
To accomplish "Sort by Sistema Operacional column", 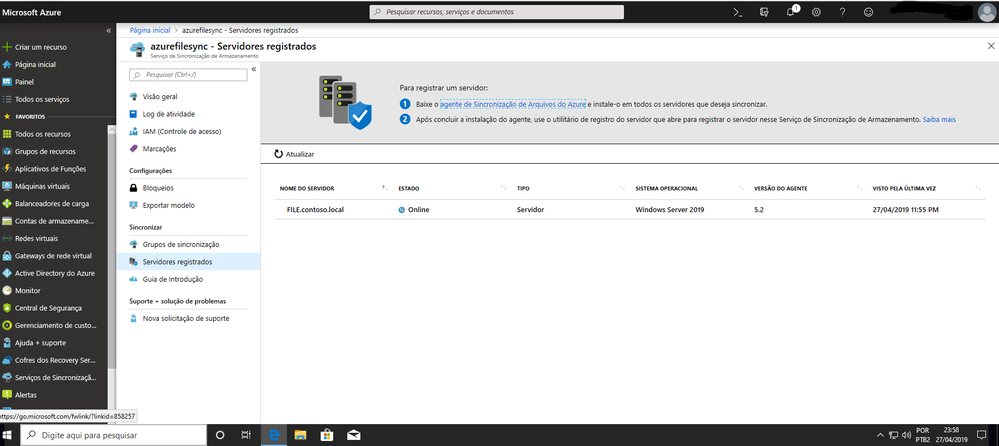I will pyautogui.click(x=666, y=189).
